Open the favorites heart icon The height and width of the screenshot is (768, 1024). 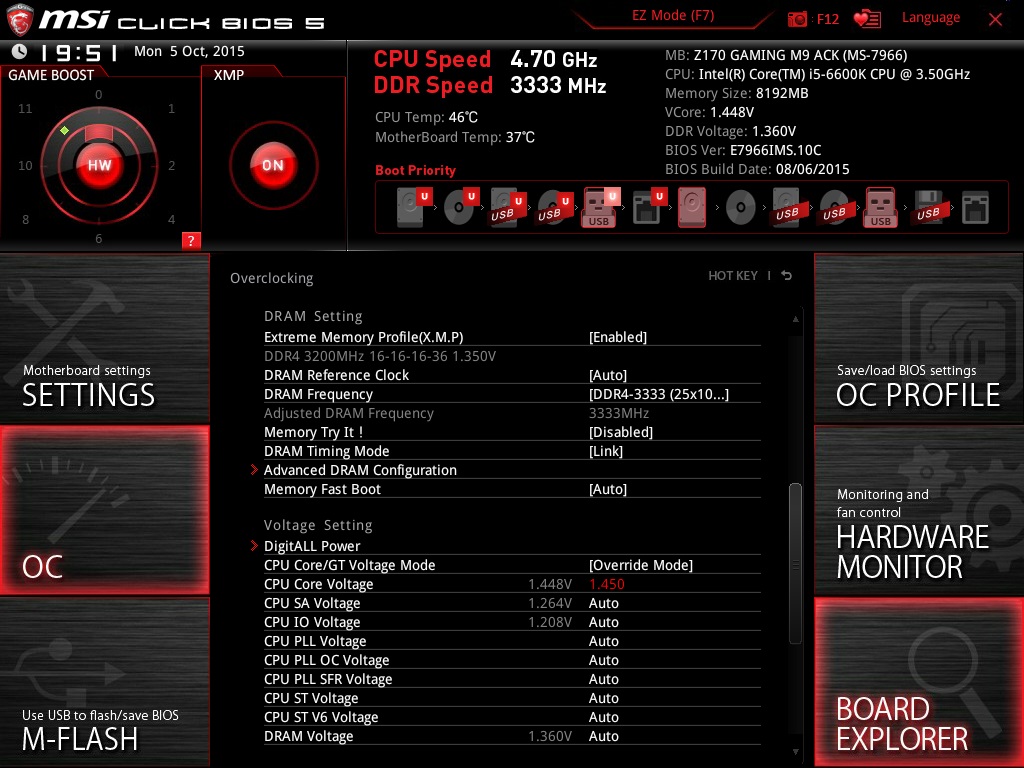click(867, 19)
